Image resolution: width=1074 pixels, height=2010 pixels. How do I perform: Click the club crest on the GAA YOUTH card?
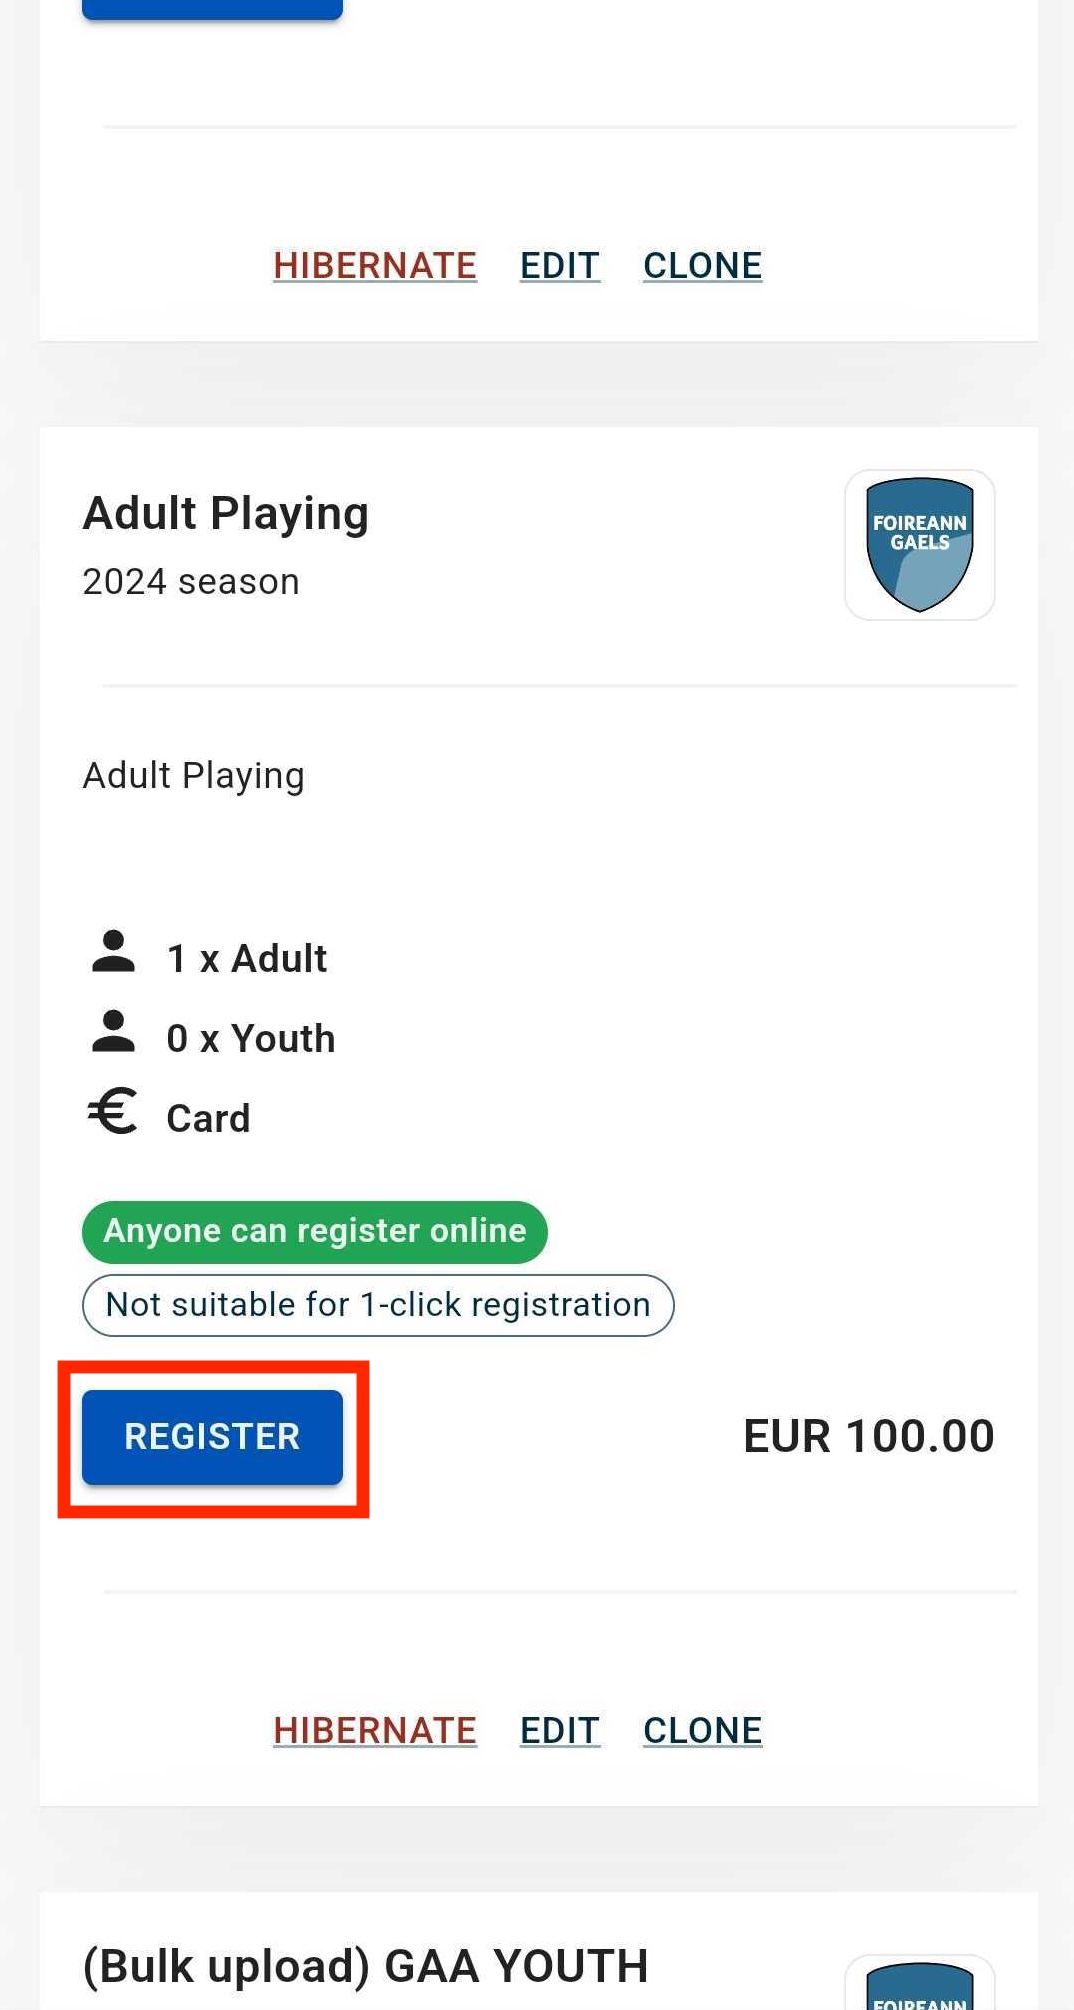click(920, 1982)
